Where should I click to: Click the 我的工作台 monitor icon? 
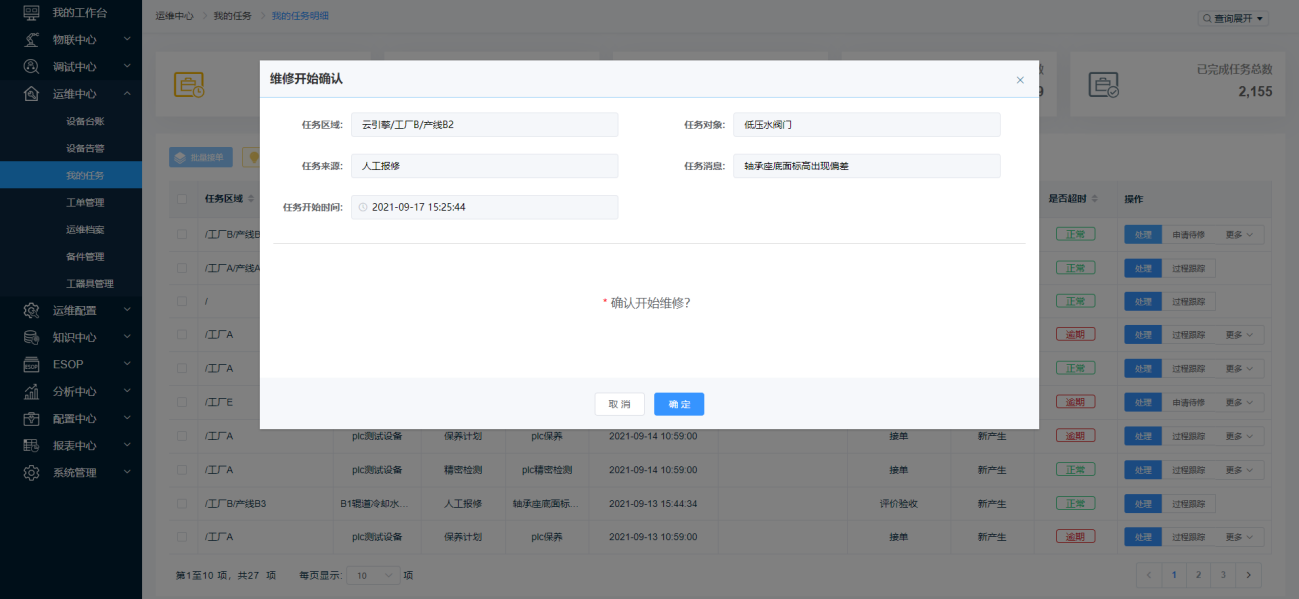[x=31, y=12]
